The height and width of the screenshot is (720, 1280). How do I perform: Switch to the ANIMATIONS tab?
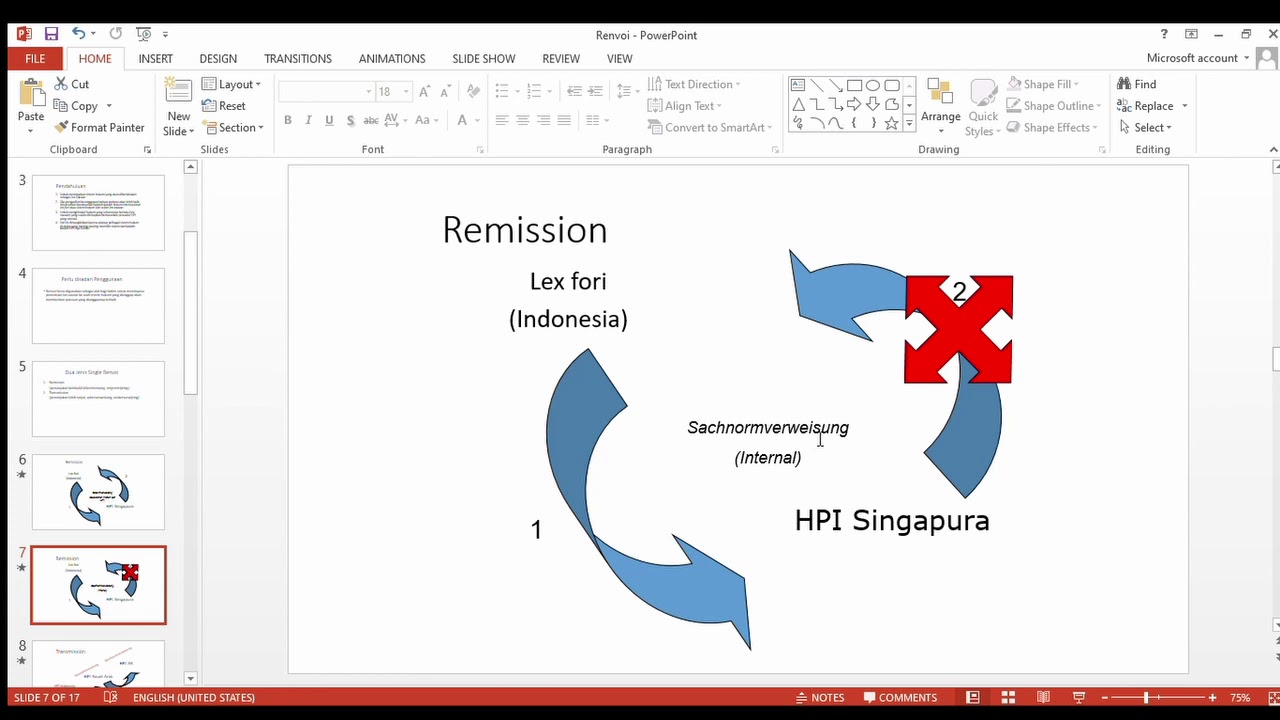[x=392, y=59]
